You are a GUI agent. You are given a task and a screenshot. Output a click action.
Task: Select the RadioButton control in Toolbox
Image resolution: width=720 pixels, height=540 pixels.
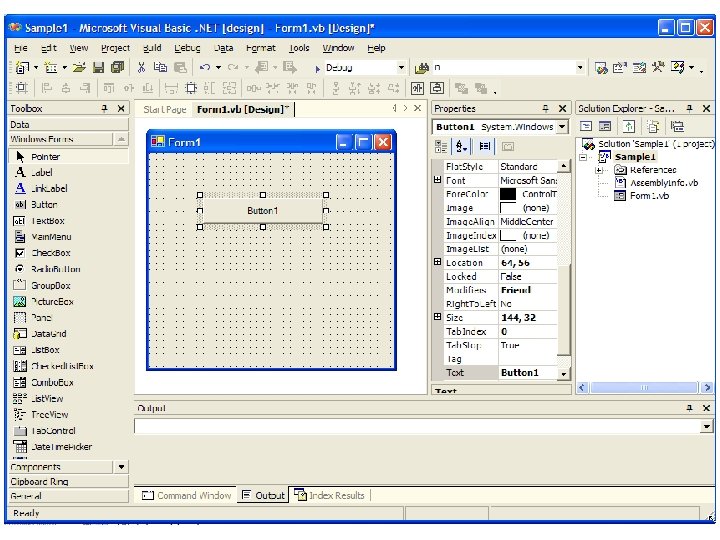[68, 269]
